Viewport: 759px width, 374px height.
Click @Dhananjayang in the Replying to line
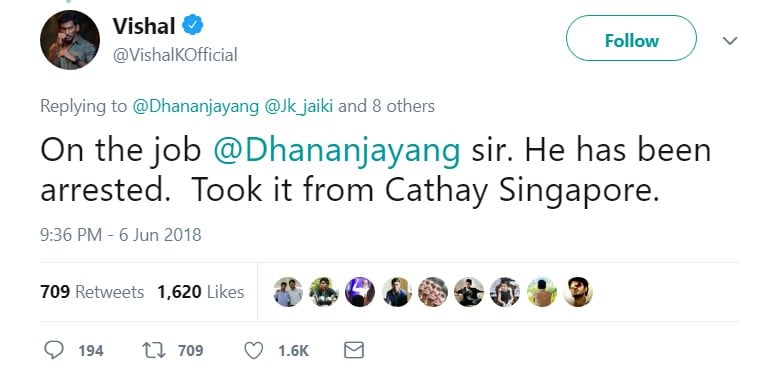pyautogui.click(x=196, y=106)
